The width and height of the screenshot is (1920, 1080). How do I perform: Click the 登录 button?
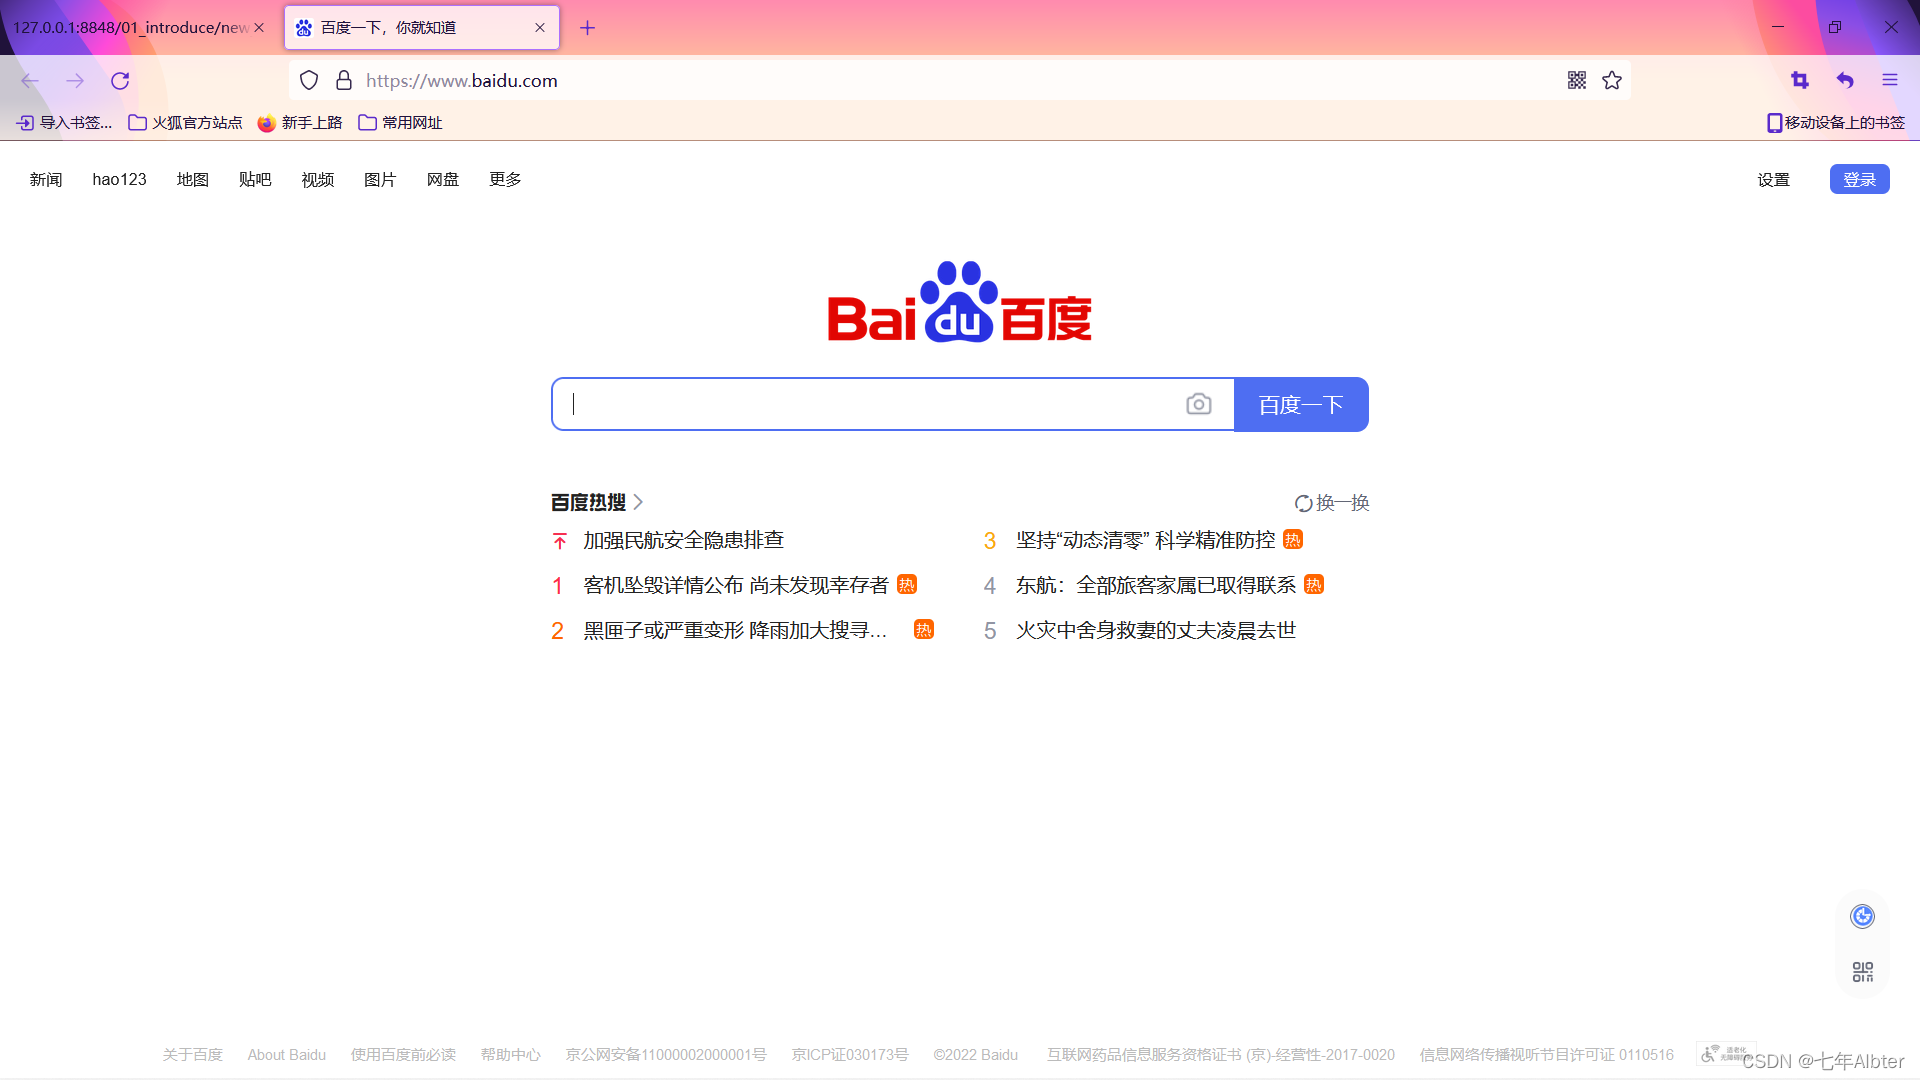coord(1859,179)
